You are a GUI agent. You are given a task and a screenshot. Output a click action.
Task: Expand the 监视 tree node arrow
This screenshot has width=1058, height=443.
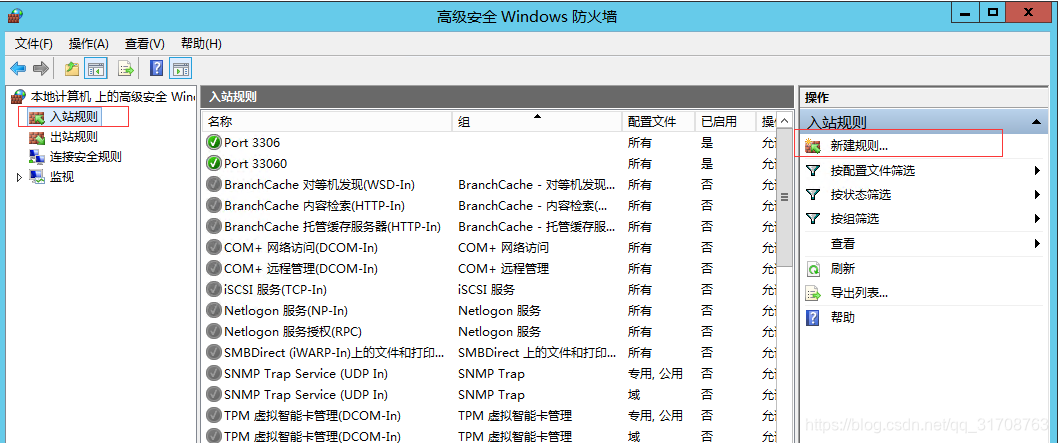tap(19, 177)
